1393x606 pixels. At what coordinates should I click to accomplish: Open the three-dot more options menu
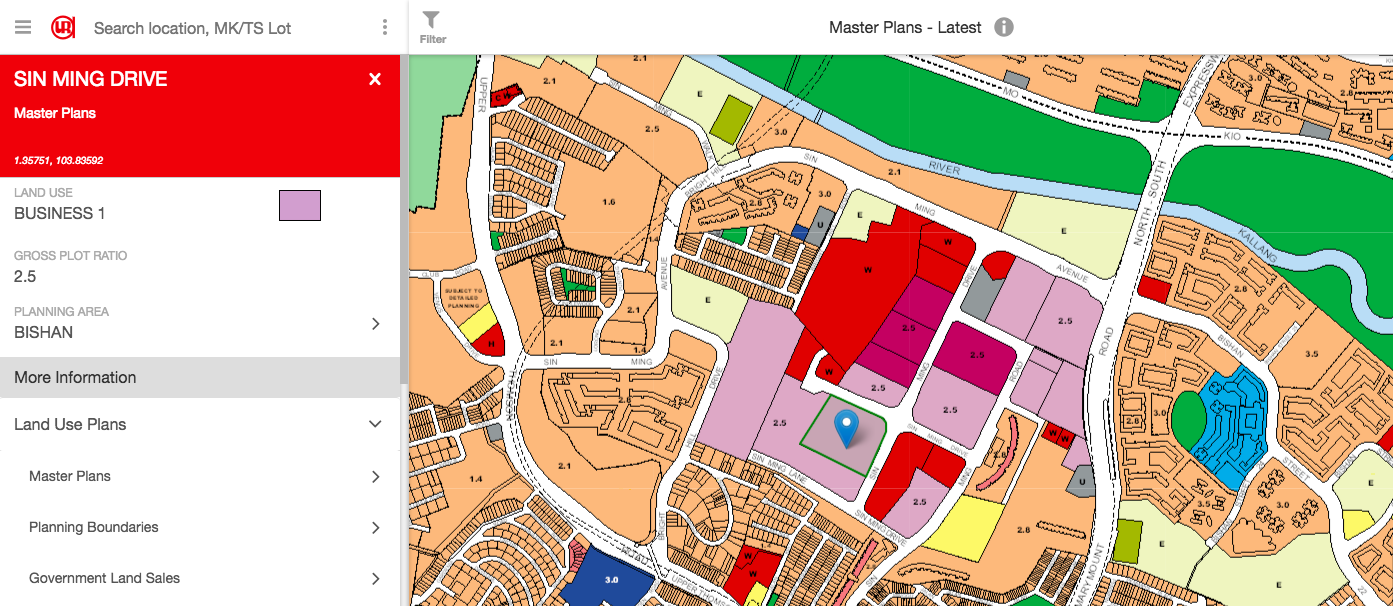click(x=385, y=27)
